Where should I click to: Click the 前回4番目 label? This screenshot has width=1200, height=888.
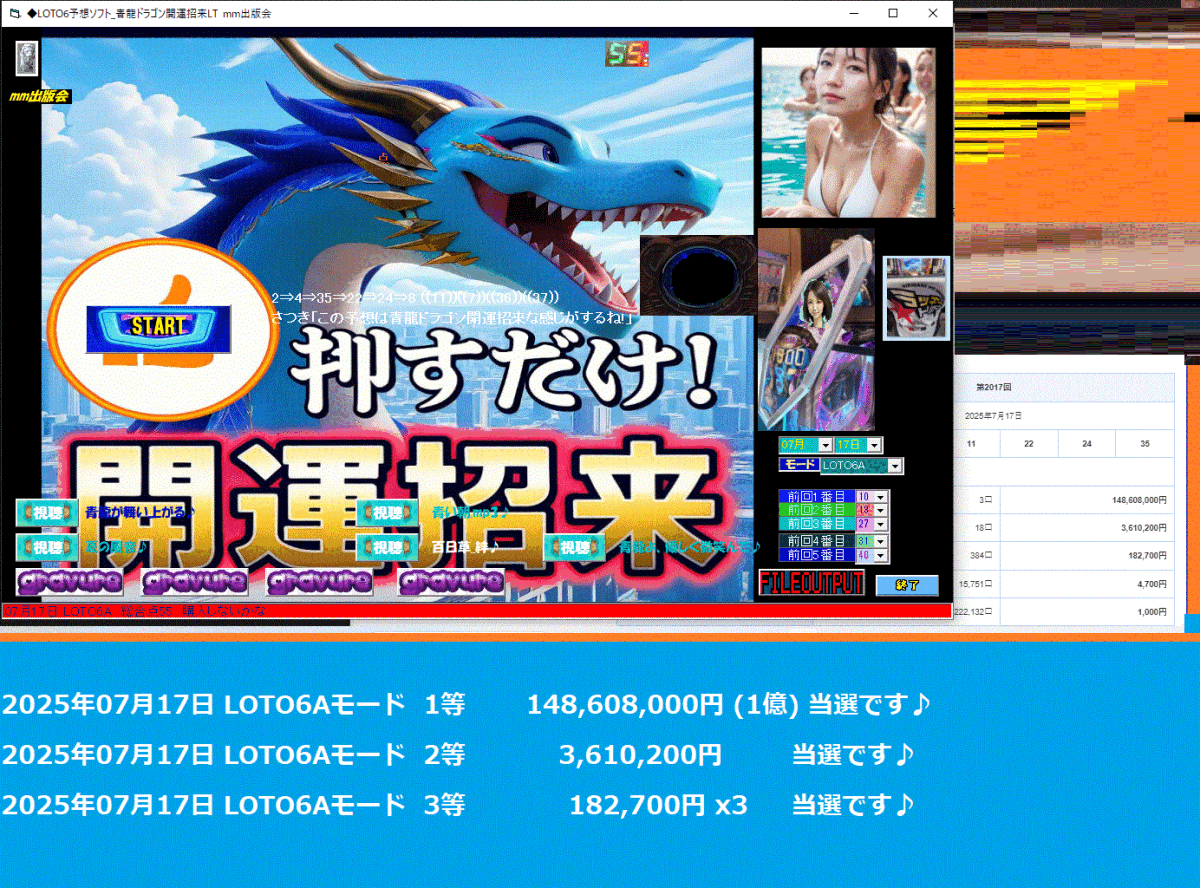(x=816, y=541)
